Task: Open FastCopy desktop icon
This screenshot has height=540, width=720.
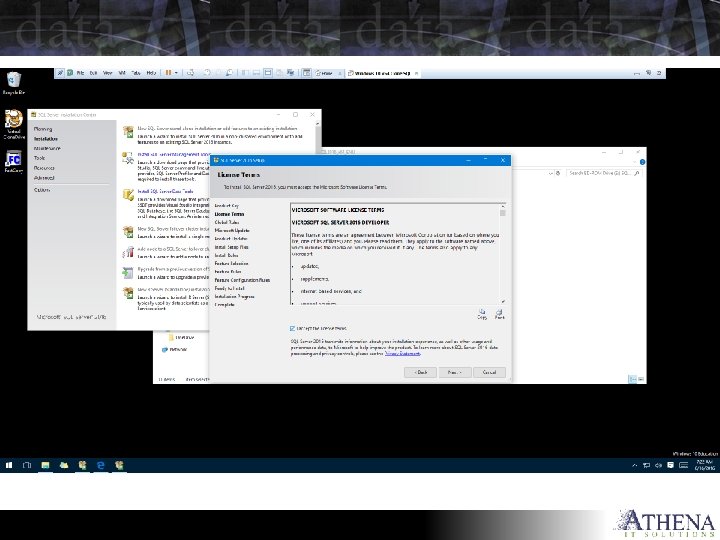Action: 14,162
